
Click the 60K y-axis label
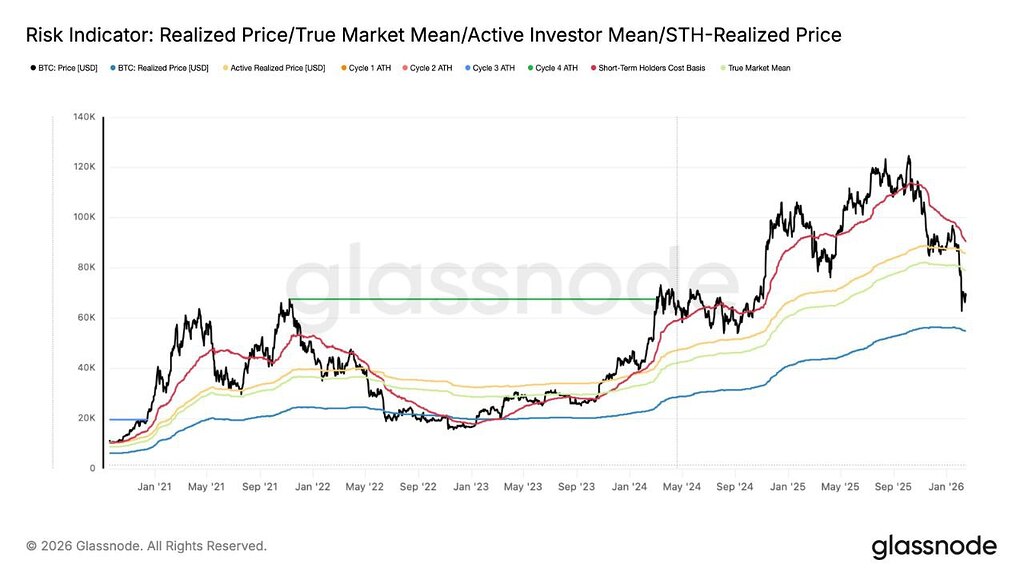pyautogui.click(x=84, y=318)
